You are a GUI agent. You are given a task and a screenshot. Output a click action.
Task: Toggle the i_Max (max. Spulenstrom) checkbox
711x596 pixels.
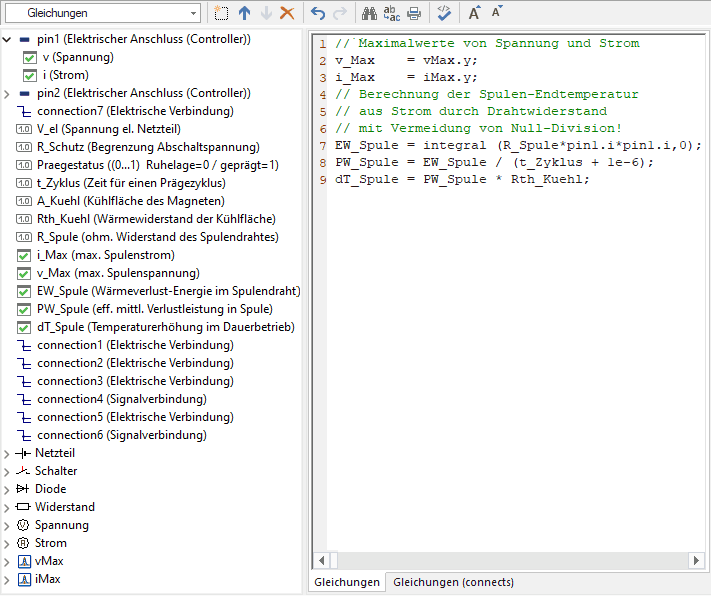tap(24, 255)
